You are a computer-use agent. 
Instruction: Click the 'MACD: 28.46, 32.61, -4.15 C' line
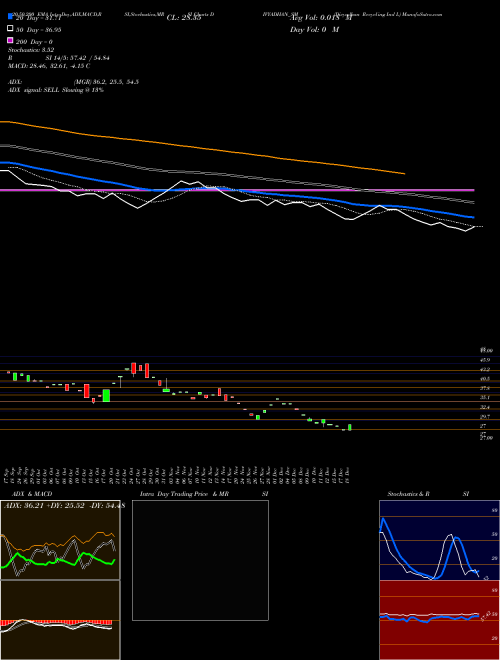(49, 66)
